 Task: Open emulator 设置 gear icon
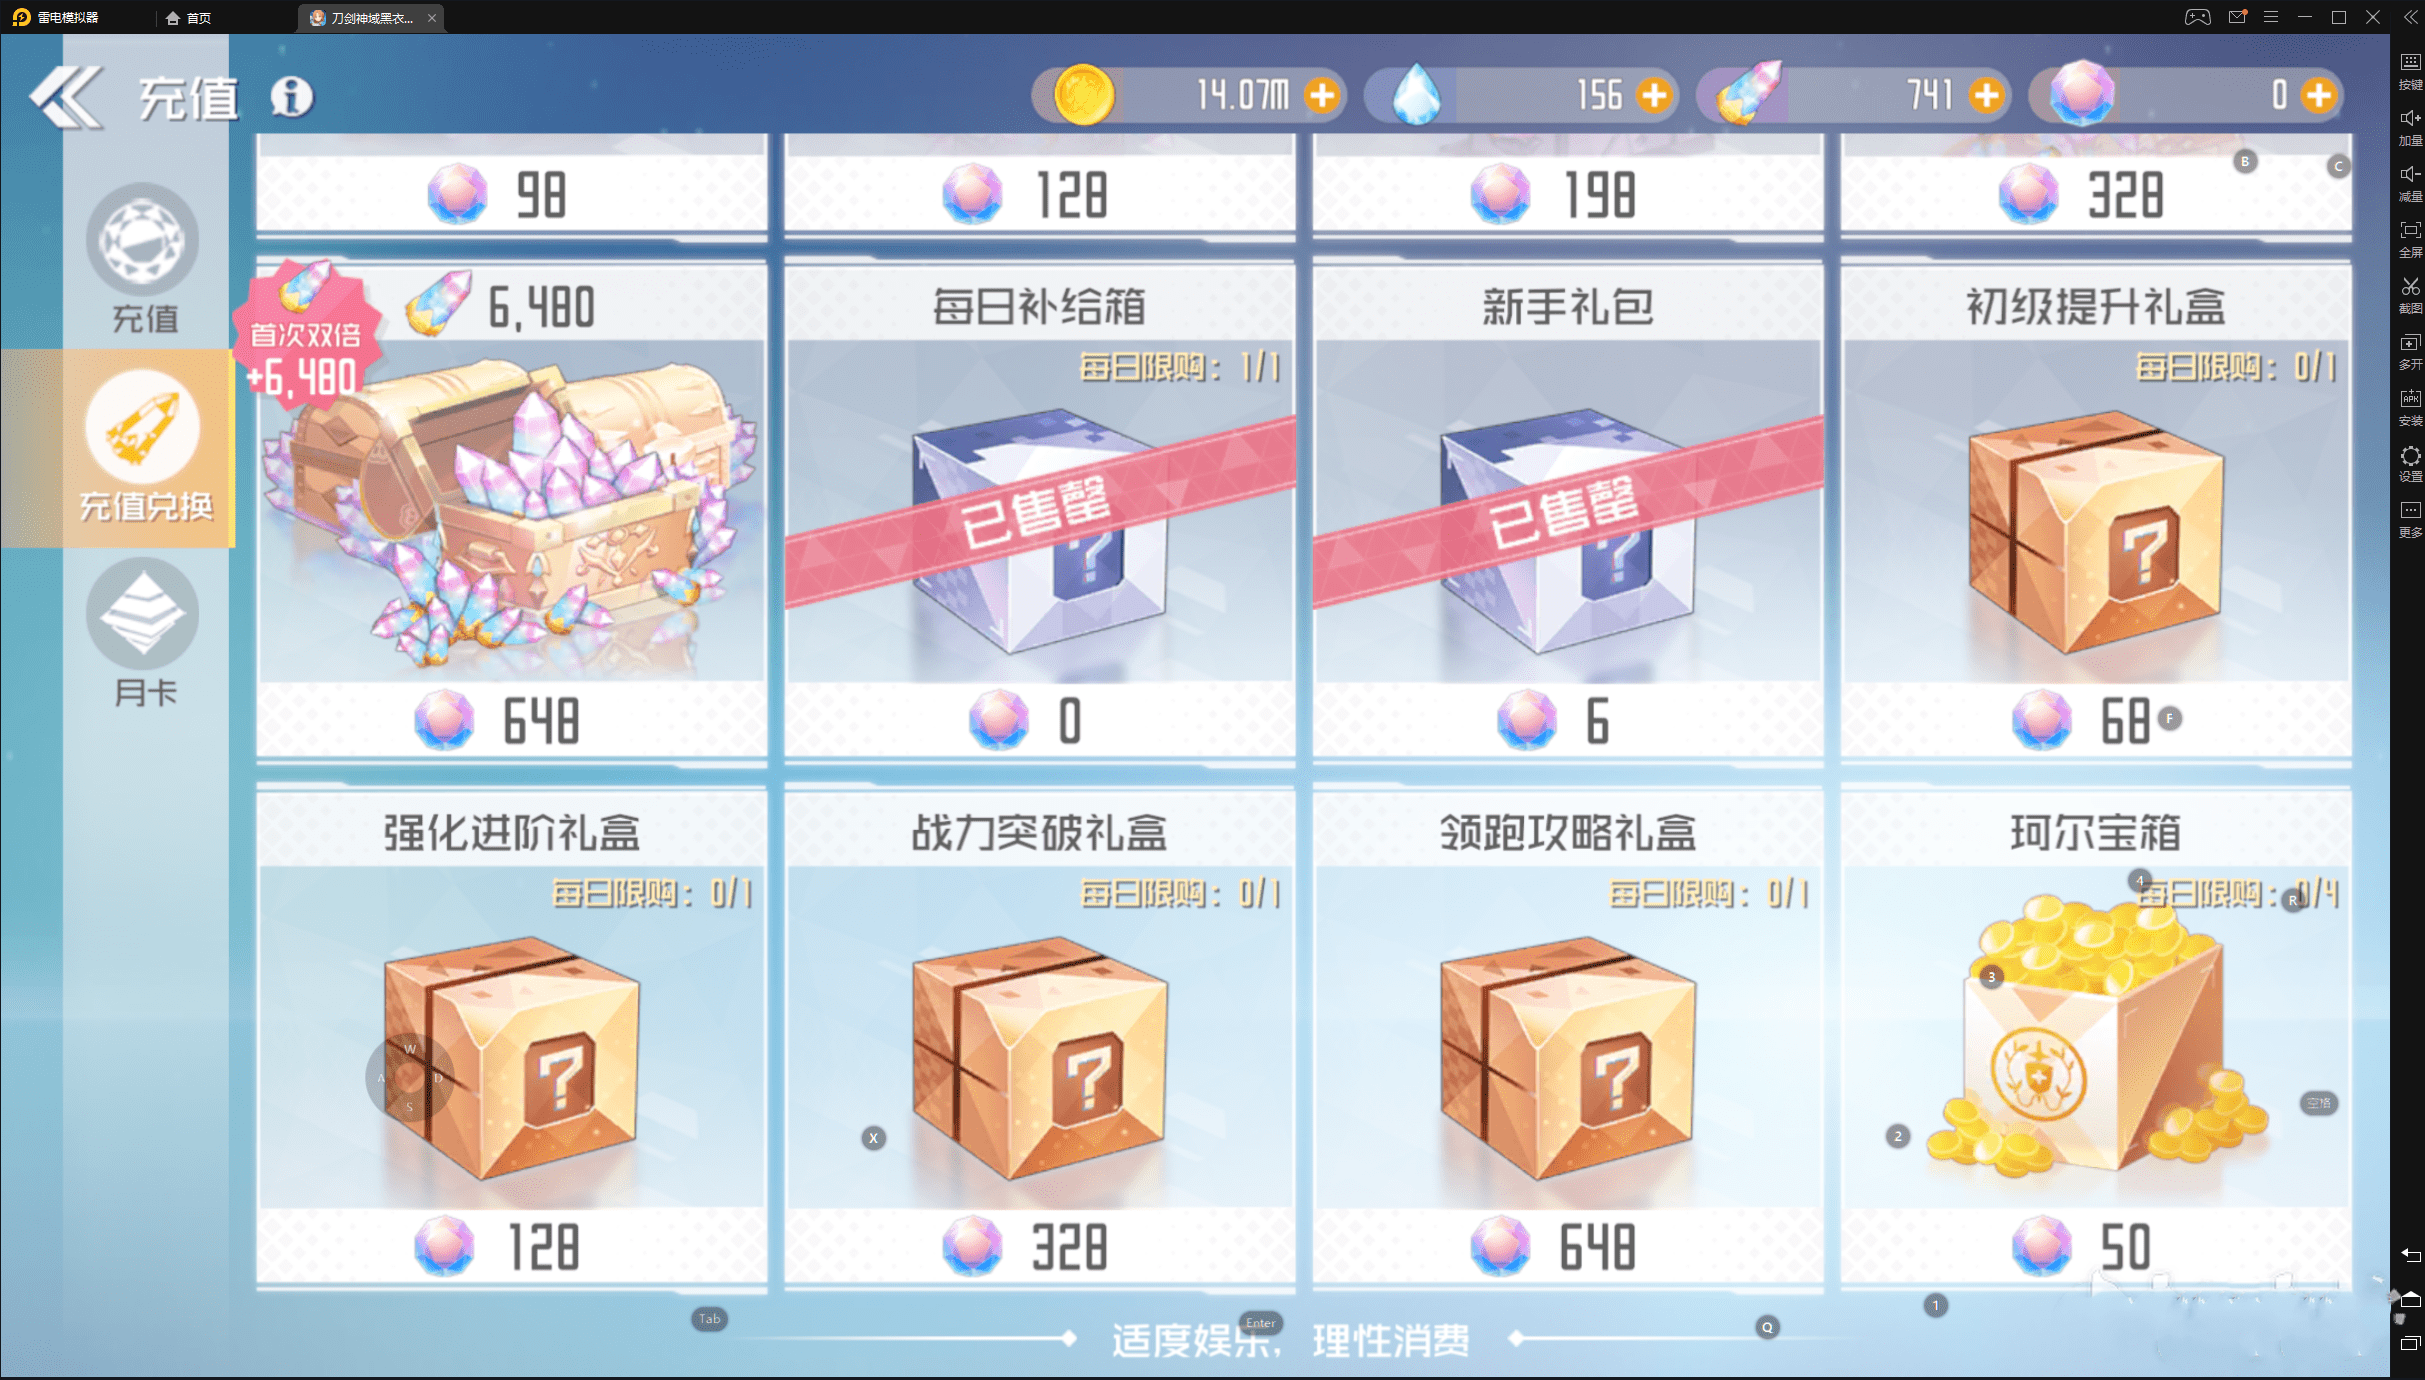click(x=2410, y=463)
